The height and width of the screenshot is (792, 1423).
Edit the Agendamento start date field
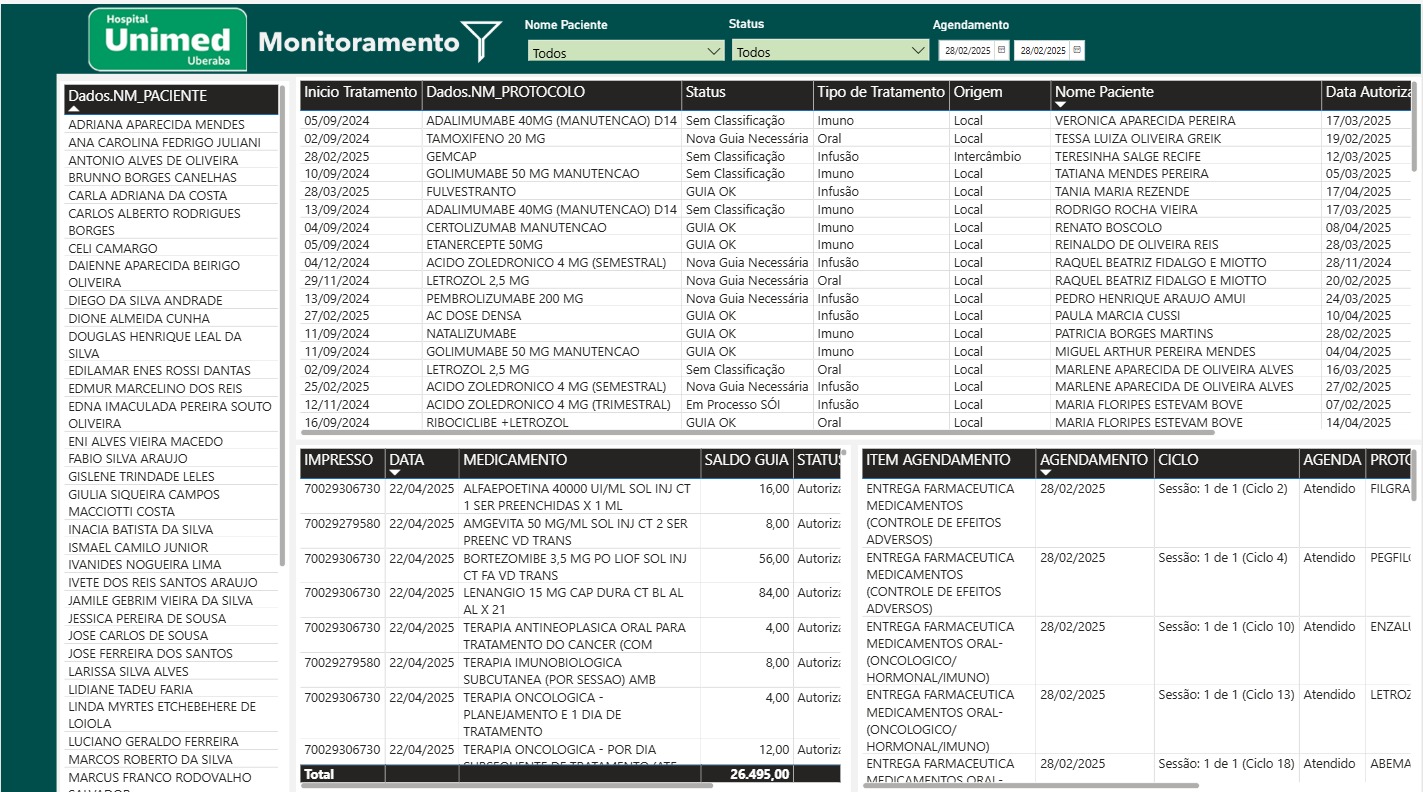coord(968,50)
